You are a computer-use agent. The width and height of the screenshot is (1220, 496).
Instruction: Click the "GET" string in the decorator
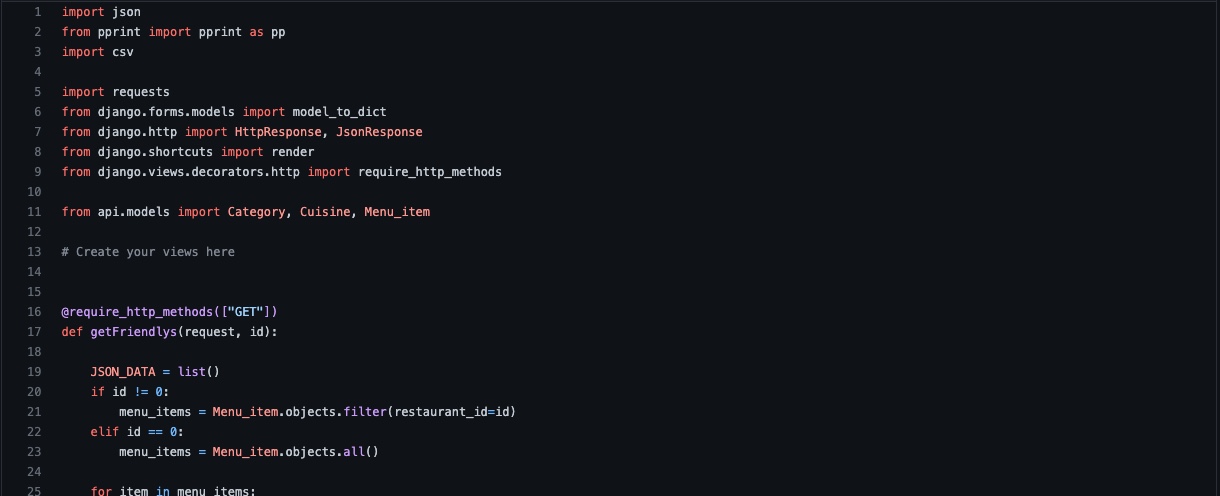click(246, 312)
